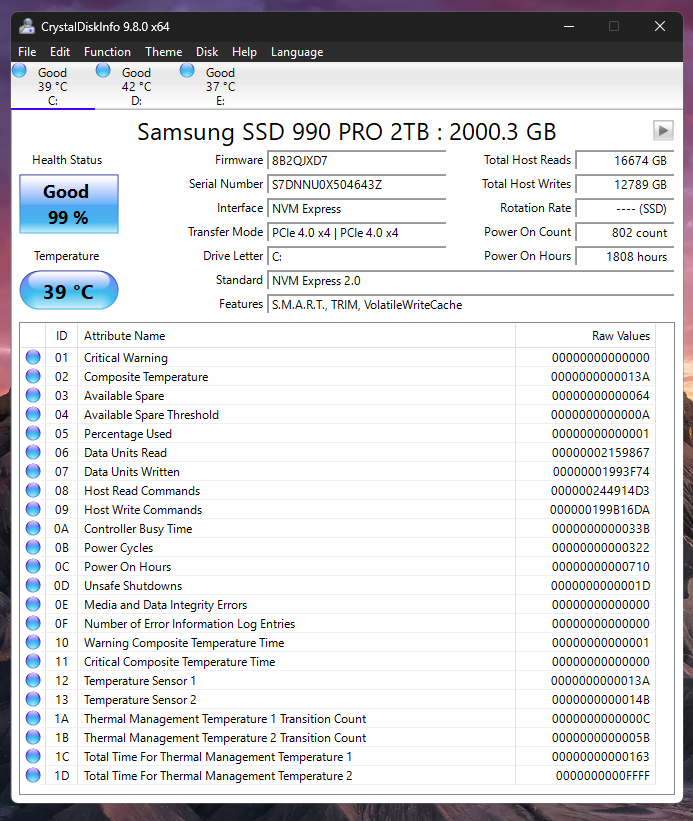Screen dimensions: 693x821
Task: Switch to the E: drive tab
Action: [220, 86]
